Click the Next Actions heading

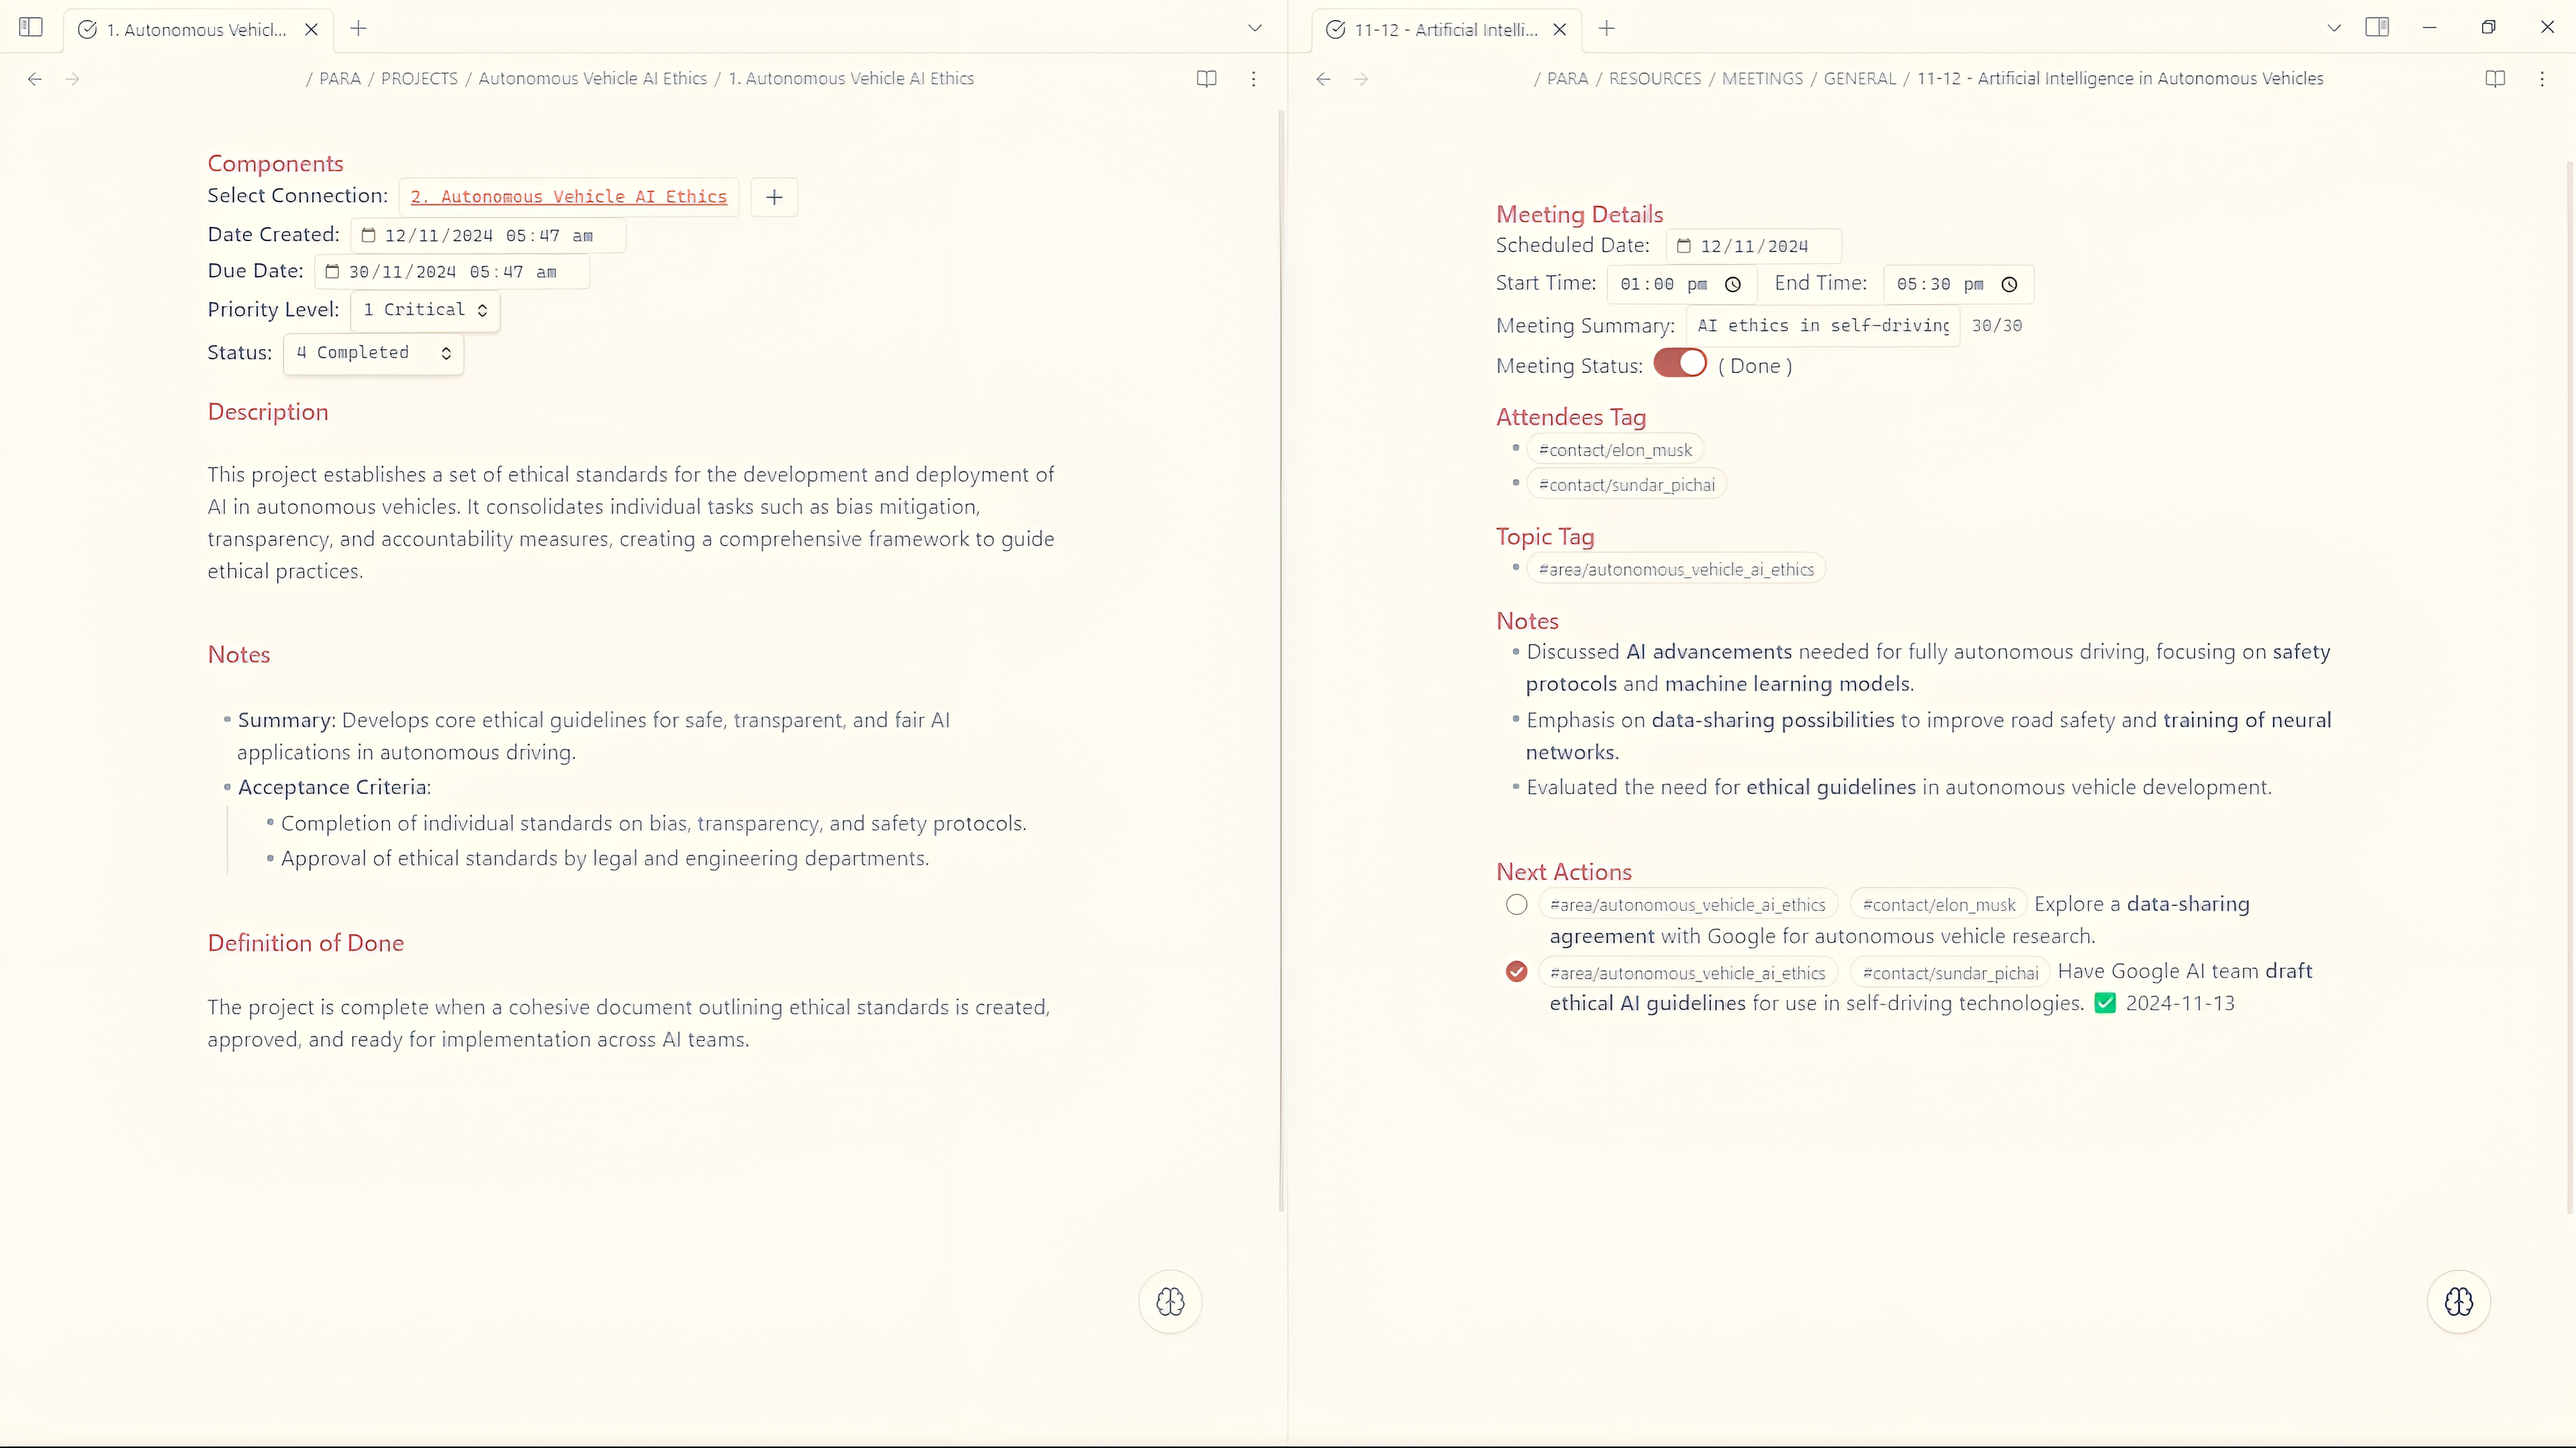tap(1564, 872)
